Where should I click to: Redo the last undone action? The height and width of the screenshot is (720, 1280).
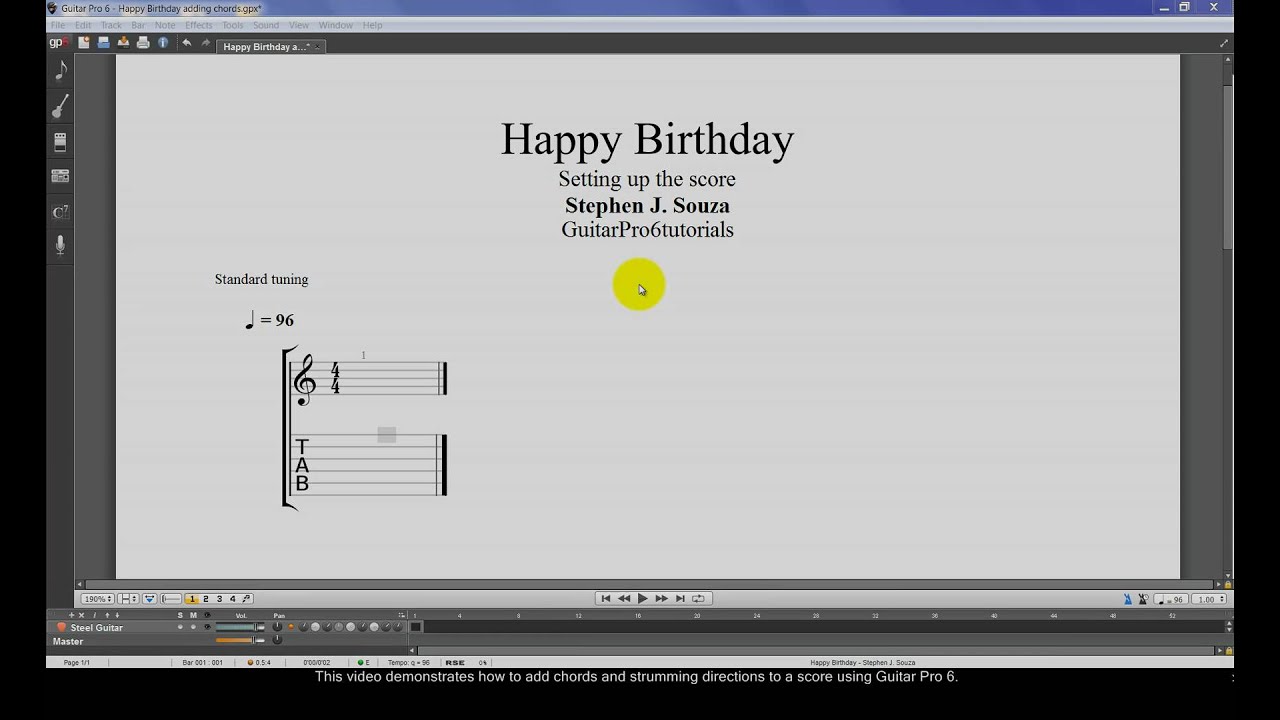click(x=206, y=42)
